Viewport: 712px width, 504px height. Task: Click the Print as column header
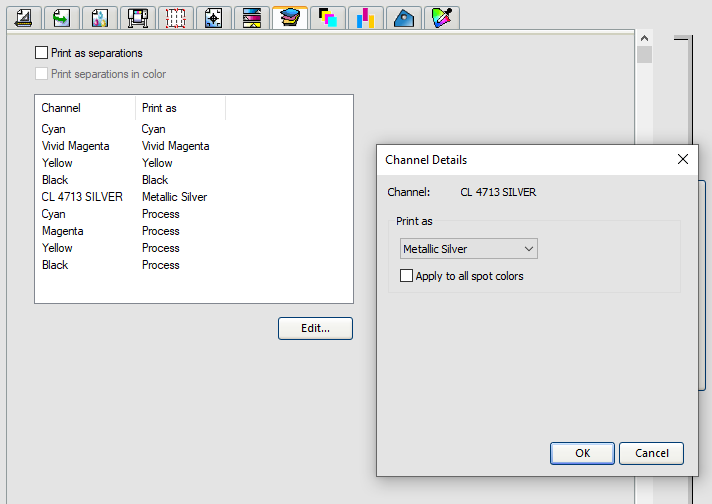click(x=180, y=108)
